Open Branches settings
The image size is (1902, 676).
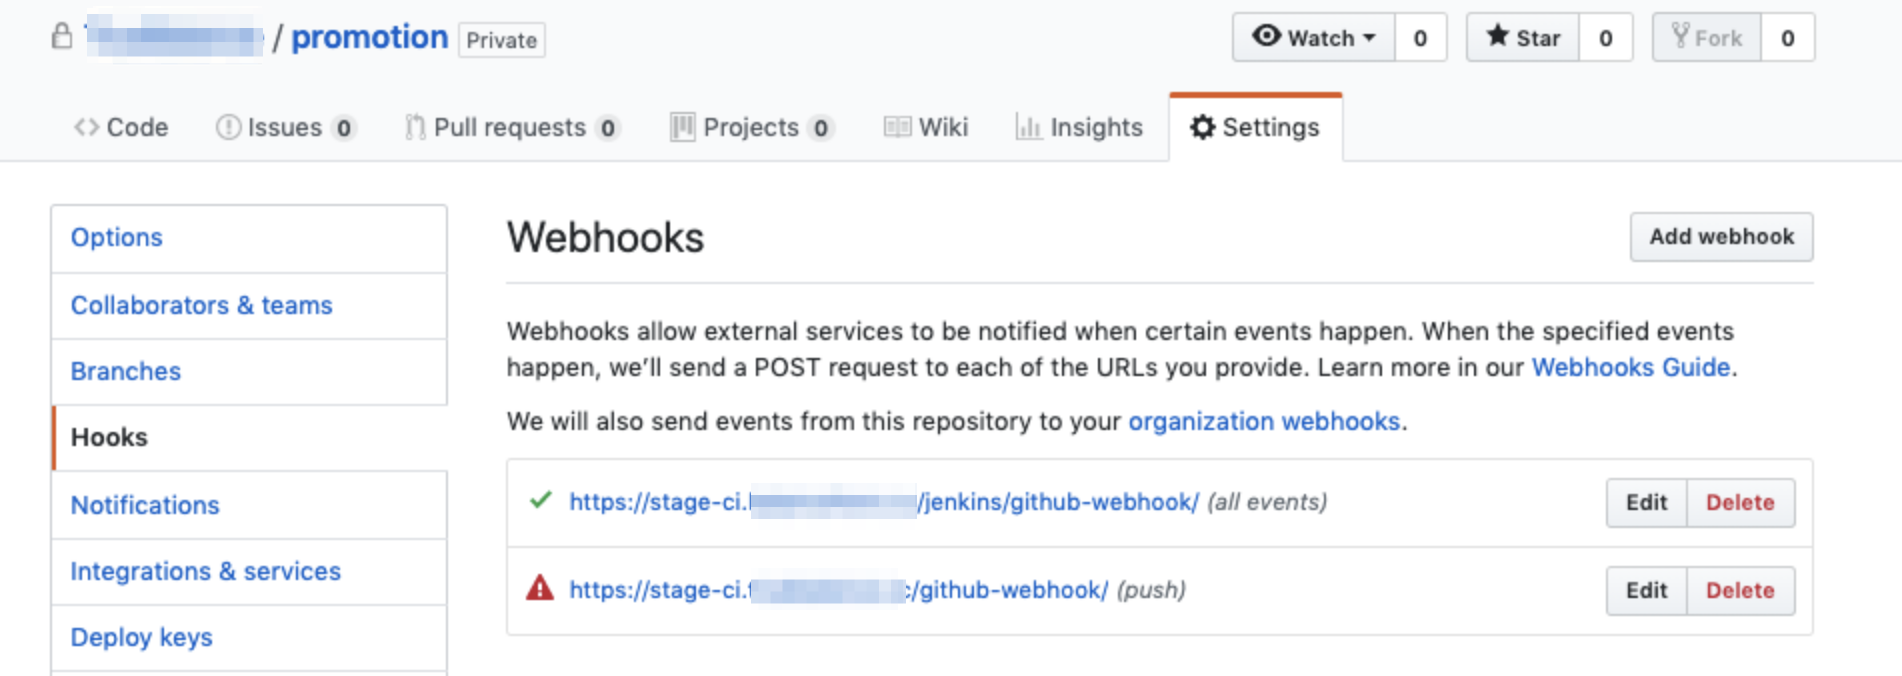click(249, 371)
